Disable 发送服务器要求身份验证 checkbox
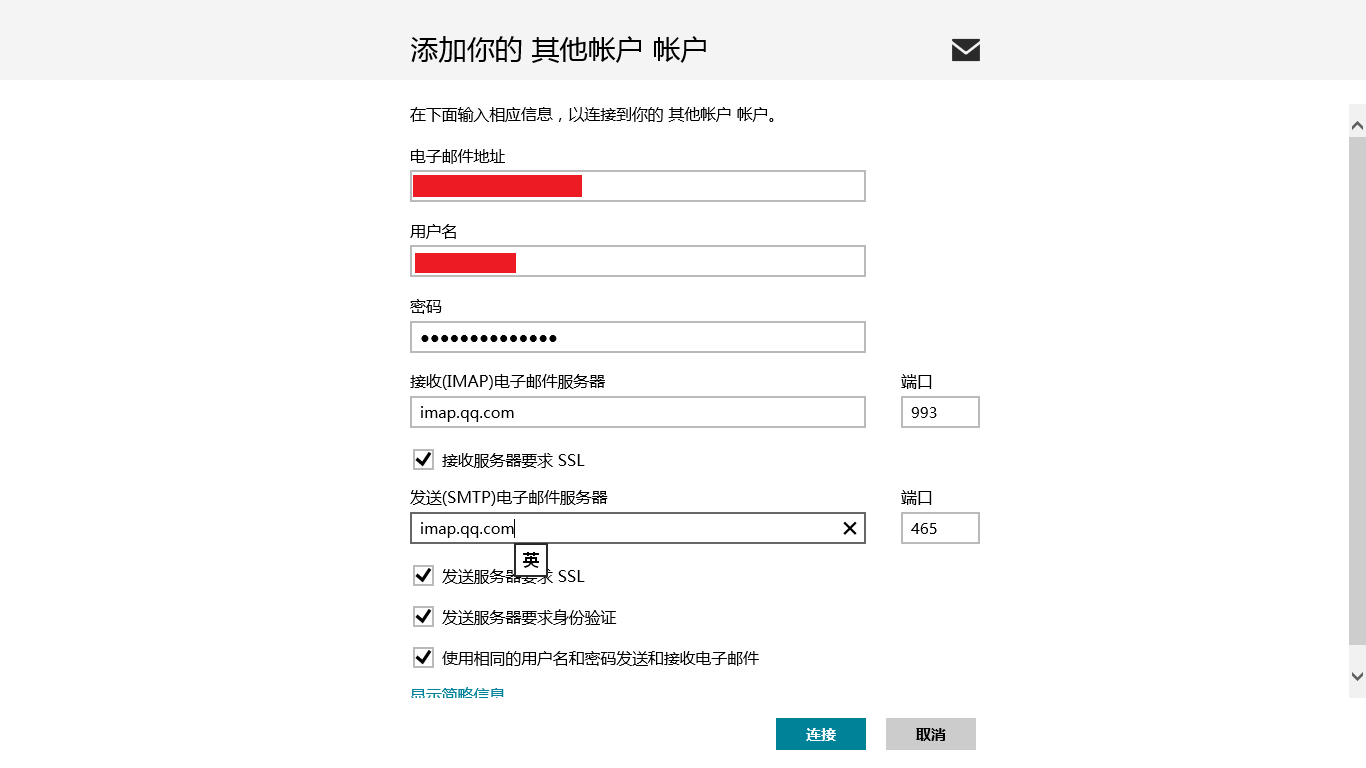1366x768 pixels. pos(423,617)
